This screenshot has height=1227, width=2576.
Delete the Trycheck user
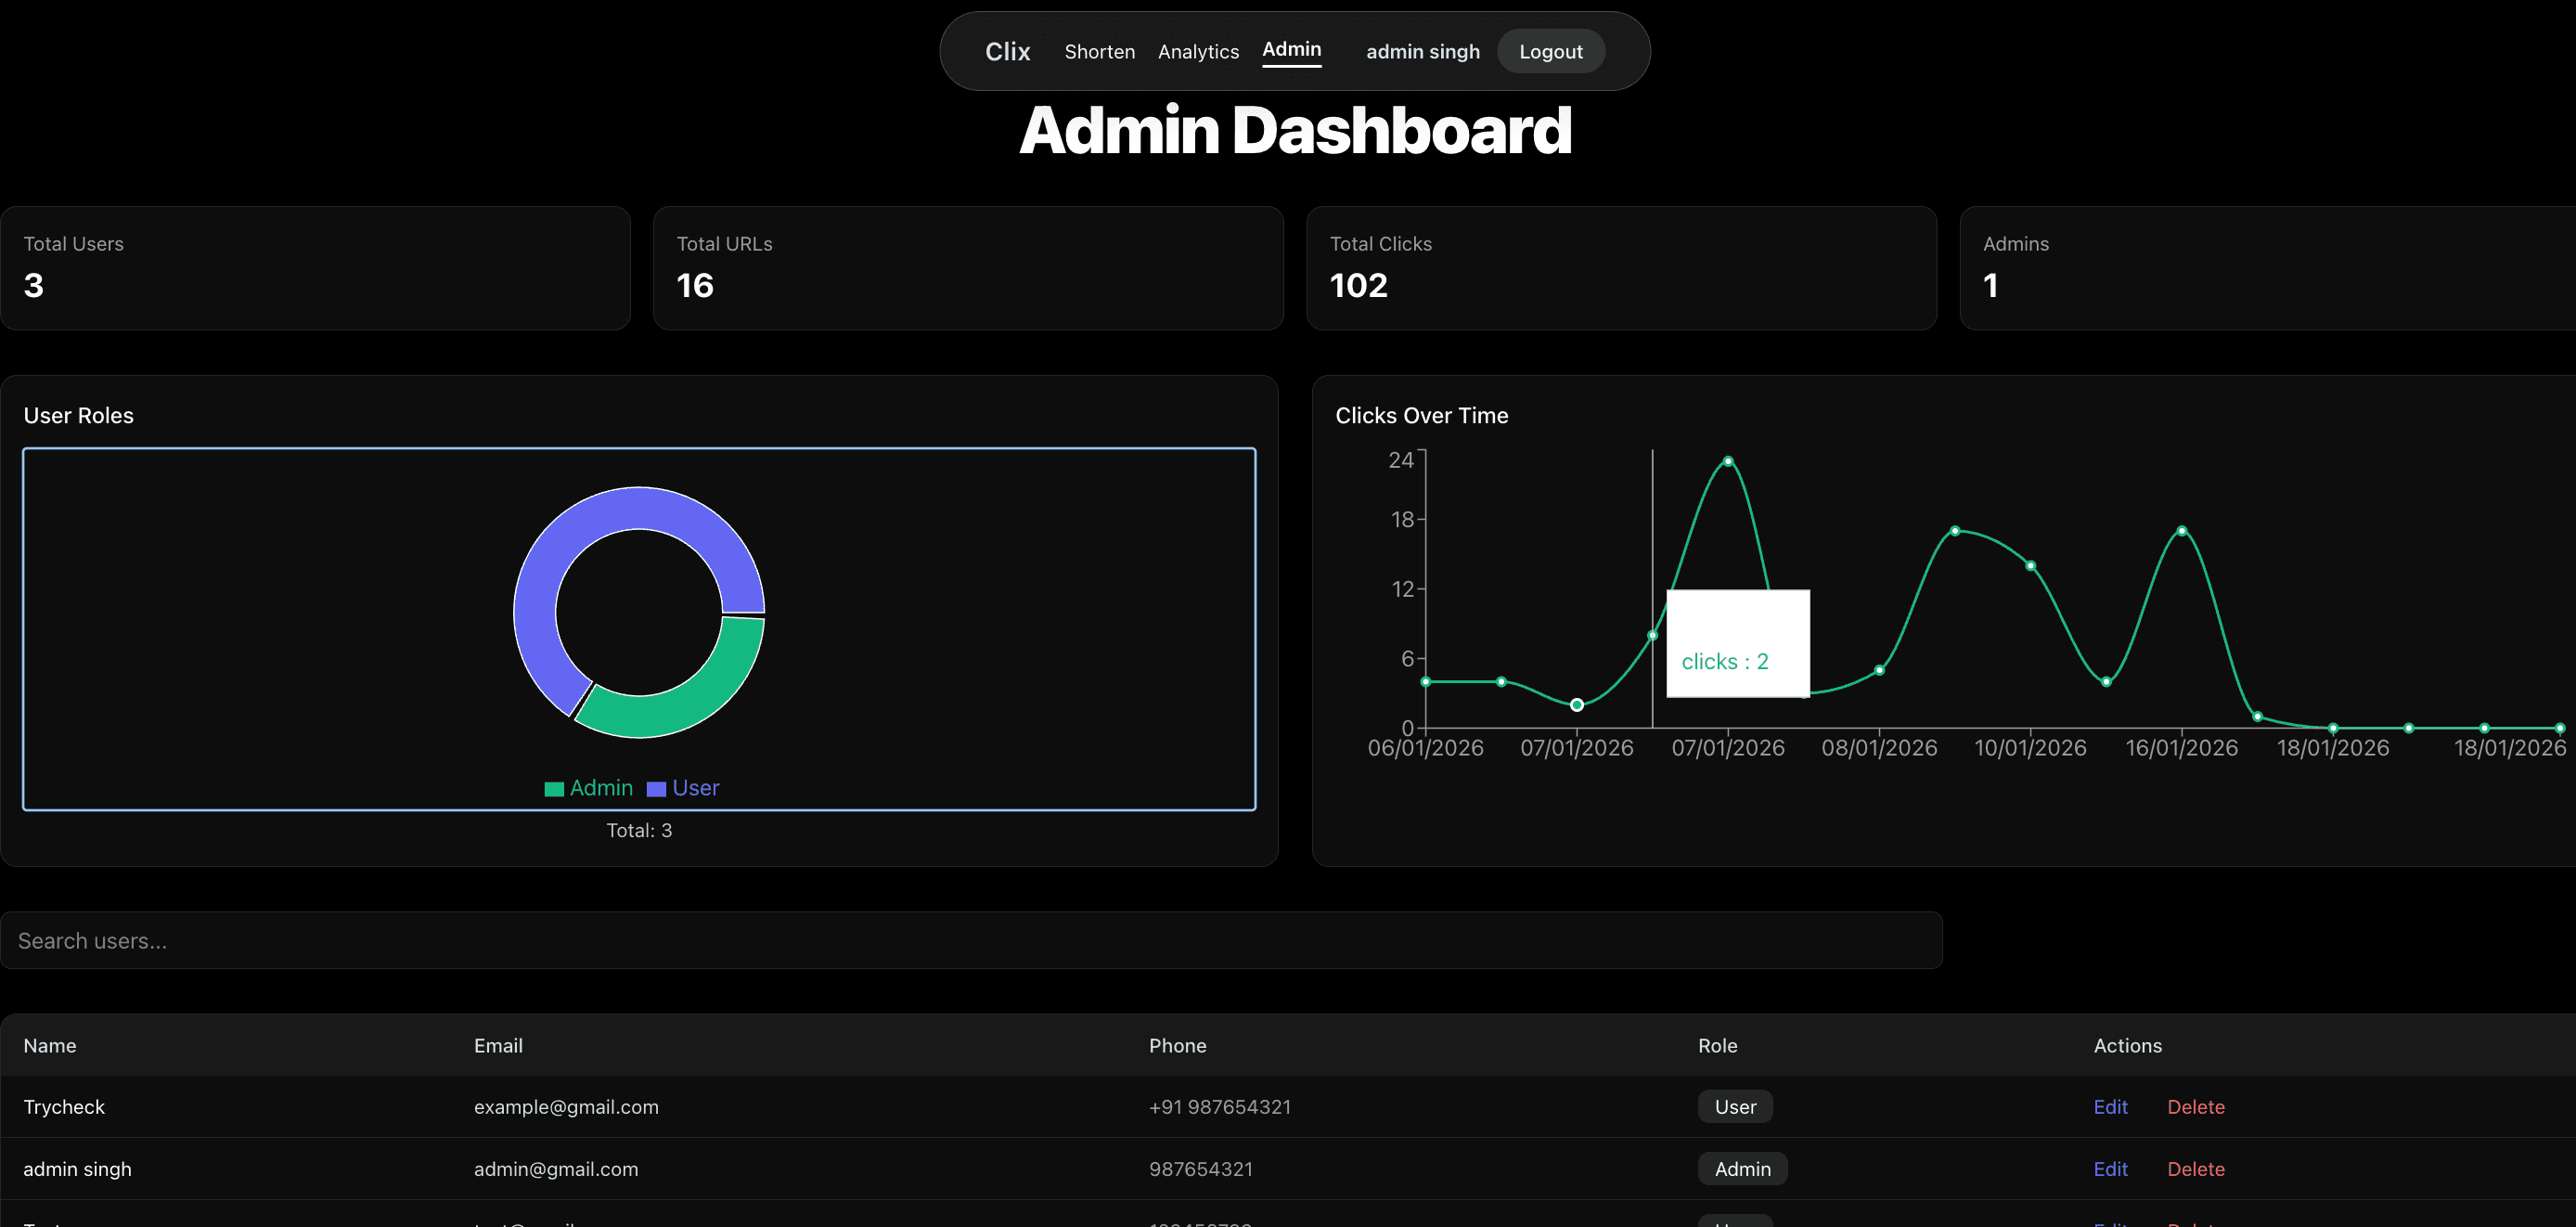(x=2195, y=1107)
